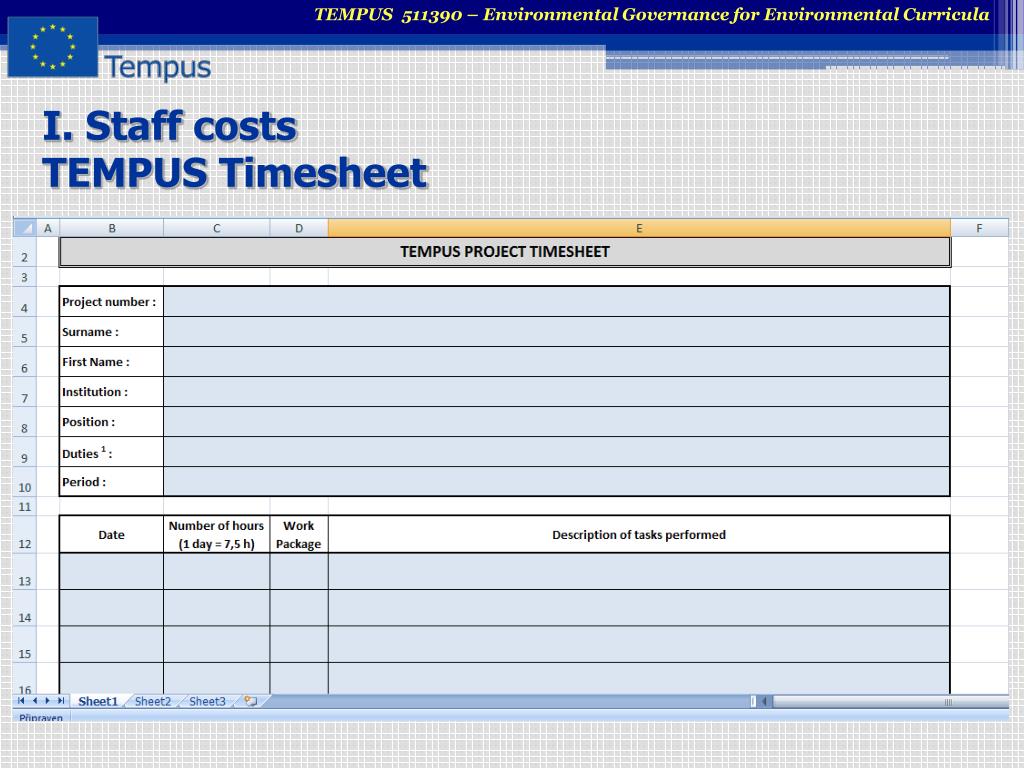Image resolution: width=1024 pixels, height=768 pixels.
Task: Jump to the last sheet with the navigation arrow
Action: pyautogui.click(x=61, y=701)
